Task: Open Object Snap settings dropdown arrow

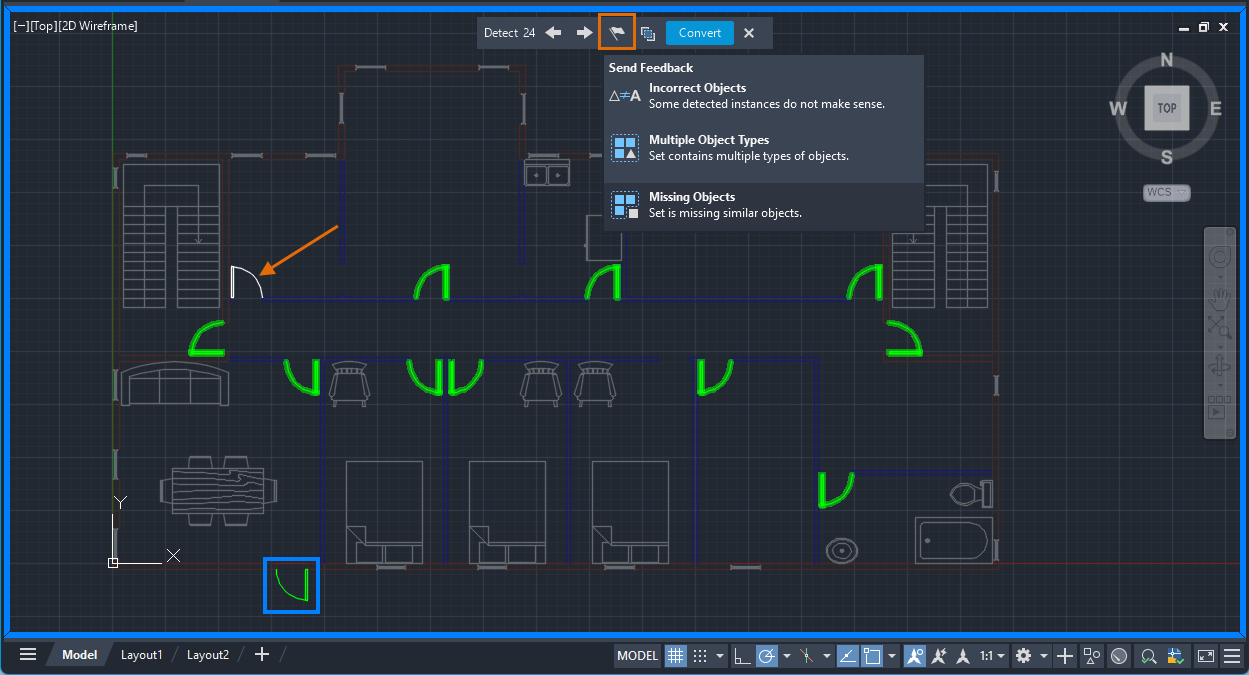Action: [x=891, y=657]
